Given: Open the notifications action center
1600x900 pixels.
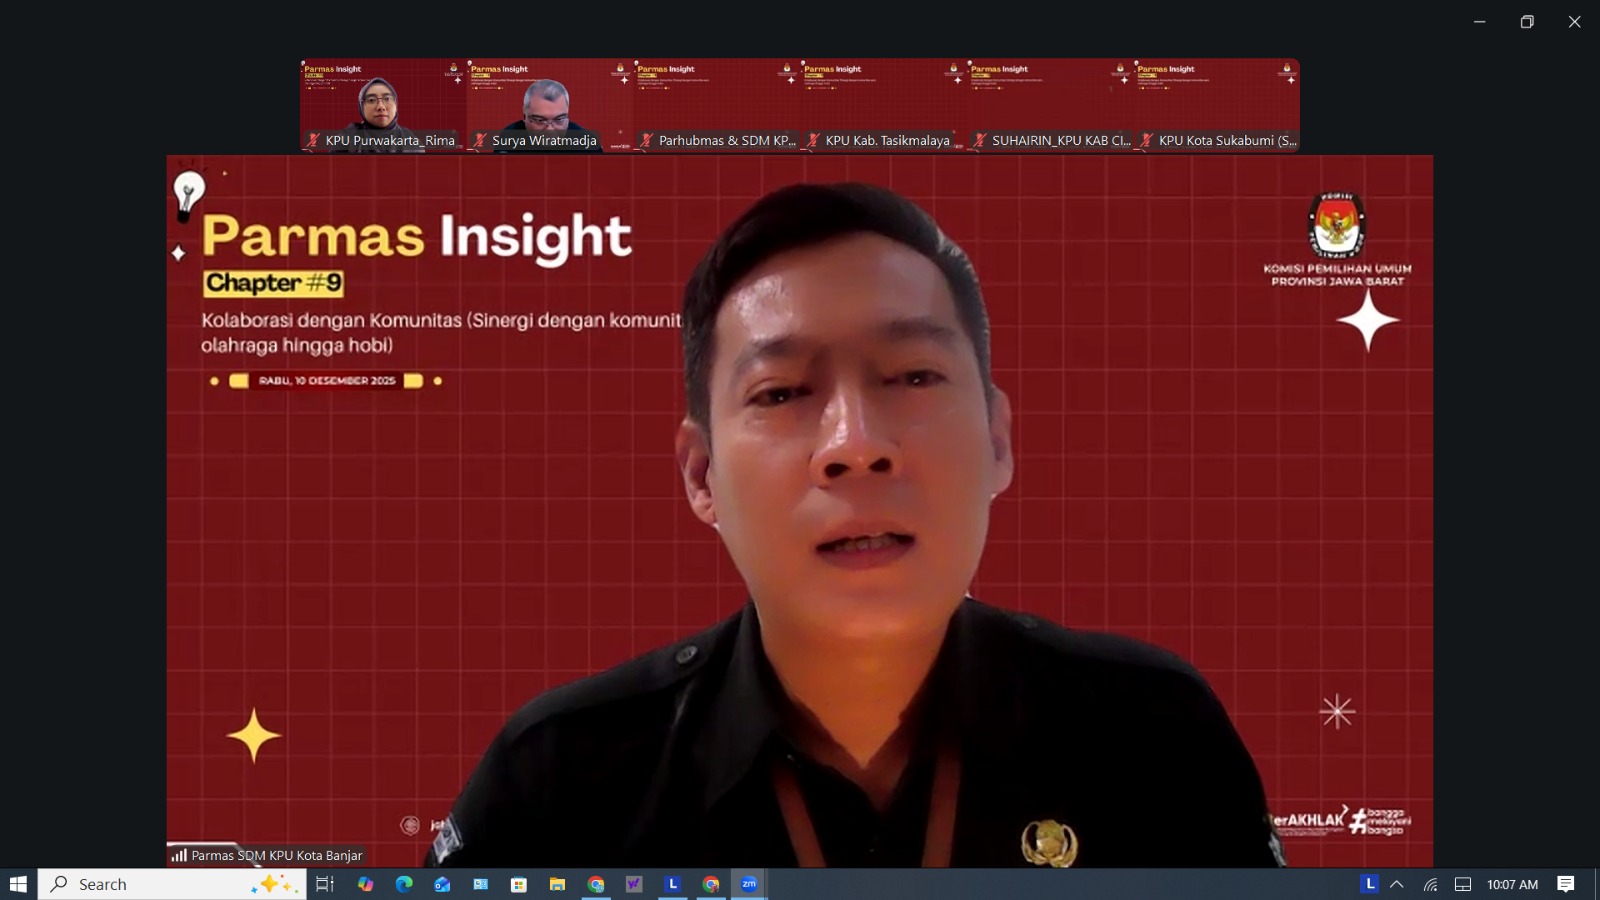Looking at the screenshot, I should (x=1566, y=884).
